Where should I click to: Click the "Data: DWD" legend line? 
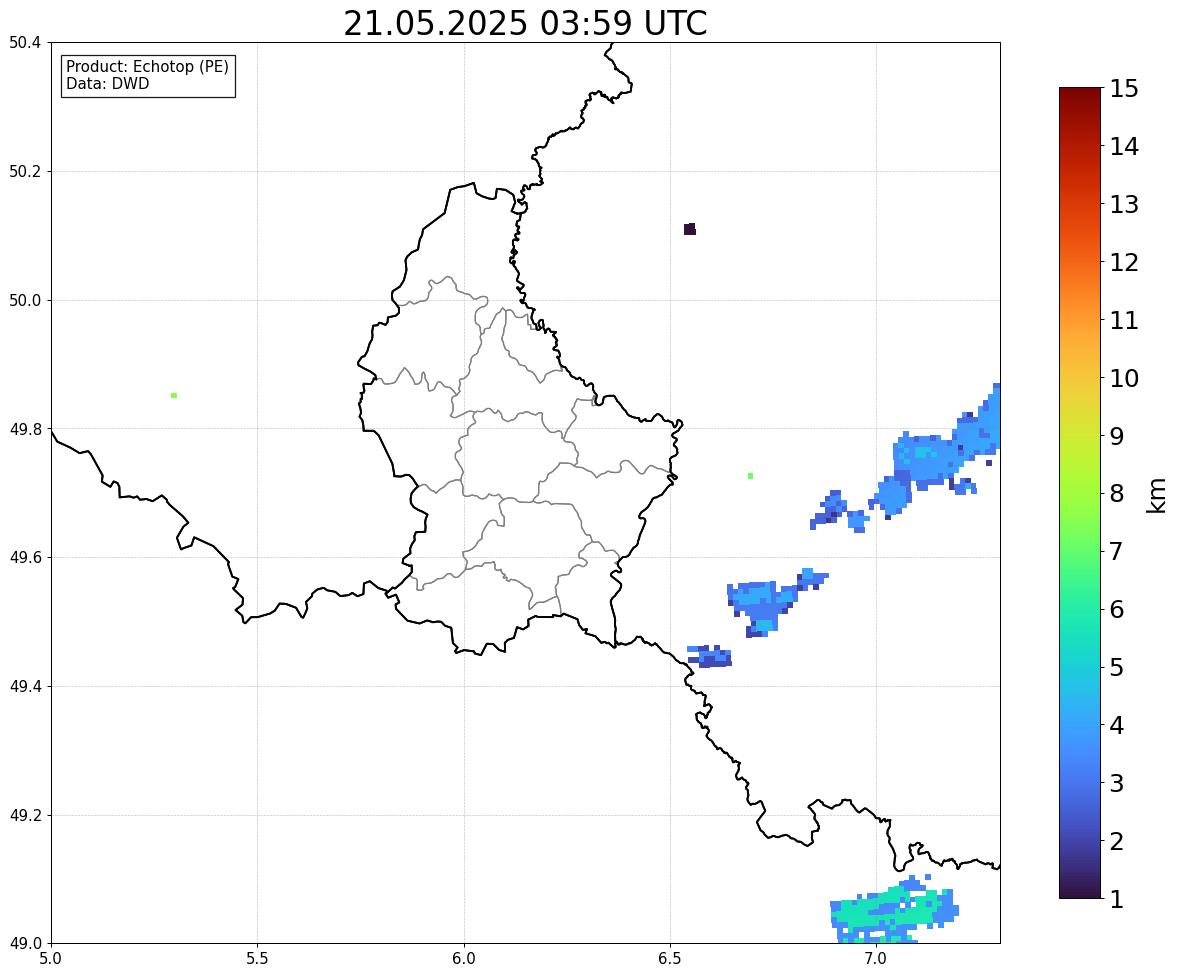(x=107, y=83)
